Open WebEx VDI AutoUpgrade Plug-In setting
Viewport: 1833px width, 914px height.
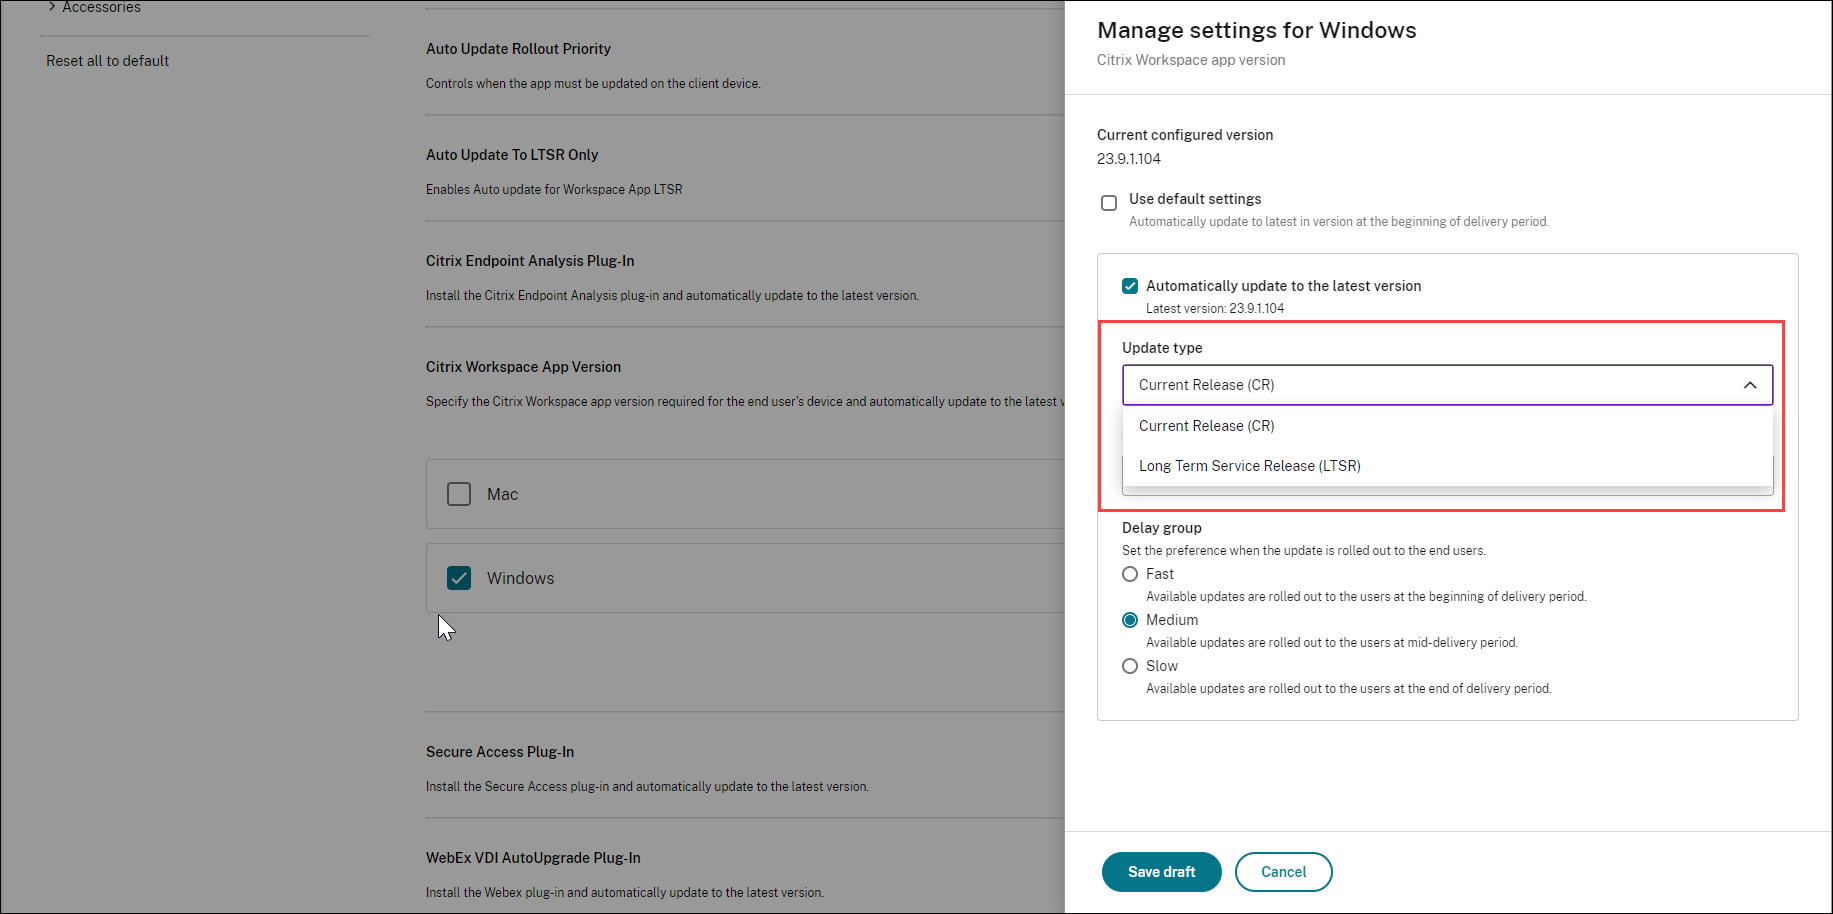533,858
